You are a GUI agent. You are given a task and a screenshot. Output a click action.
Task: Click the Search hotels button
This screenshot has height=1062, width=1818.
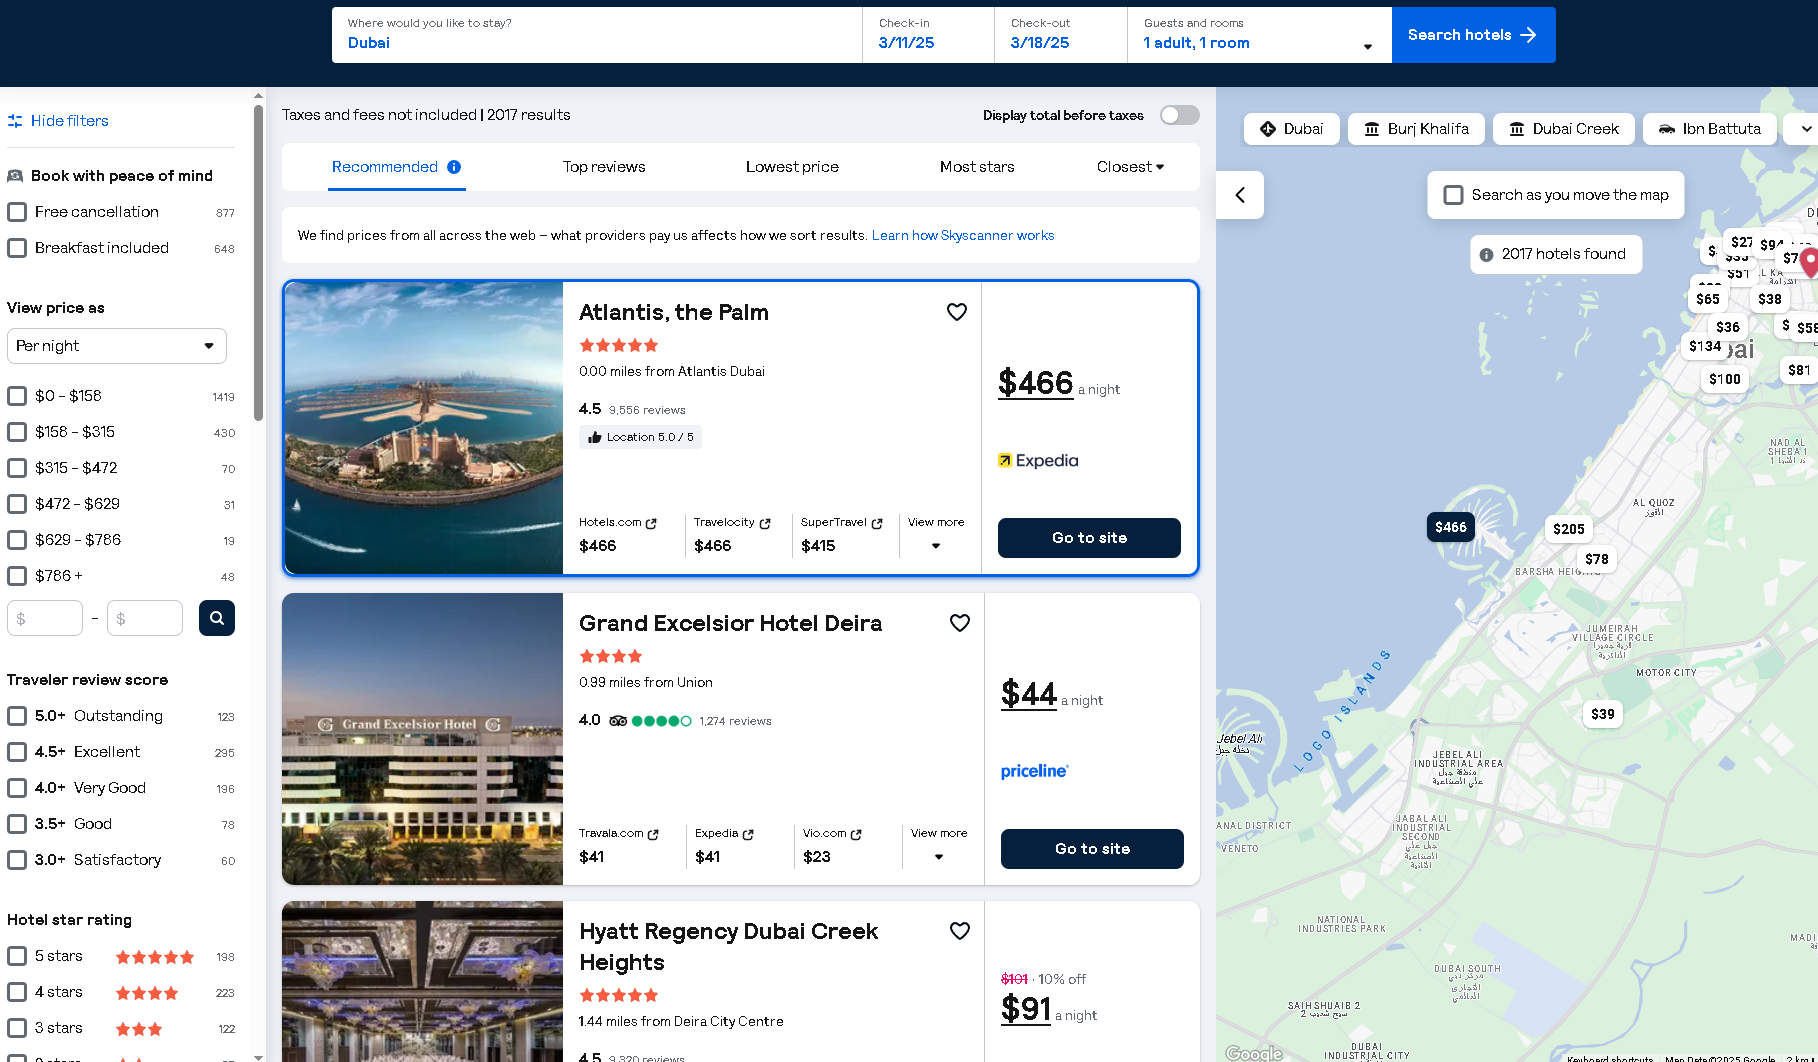point(1472,35)
